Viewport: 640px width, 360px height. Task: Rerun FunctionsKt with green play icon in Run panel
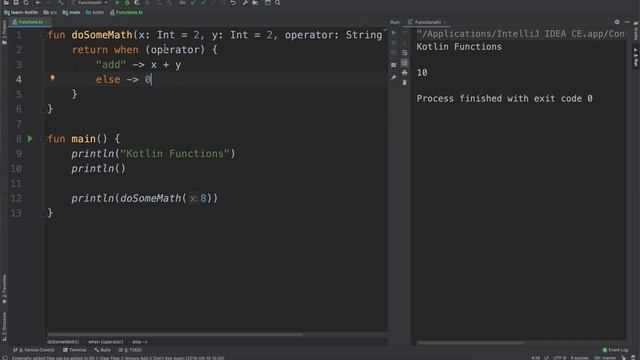coord(394,33)
